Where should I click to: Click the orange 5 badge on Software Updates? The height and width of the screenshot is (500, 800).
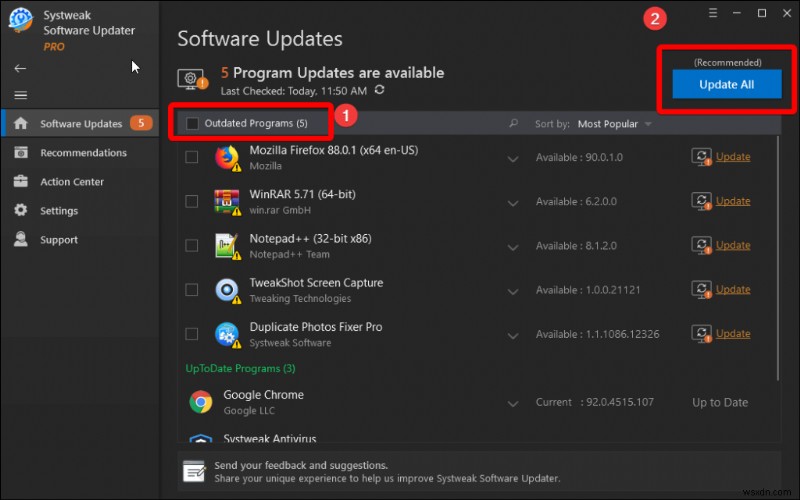(x=141, y=123)
